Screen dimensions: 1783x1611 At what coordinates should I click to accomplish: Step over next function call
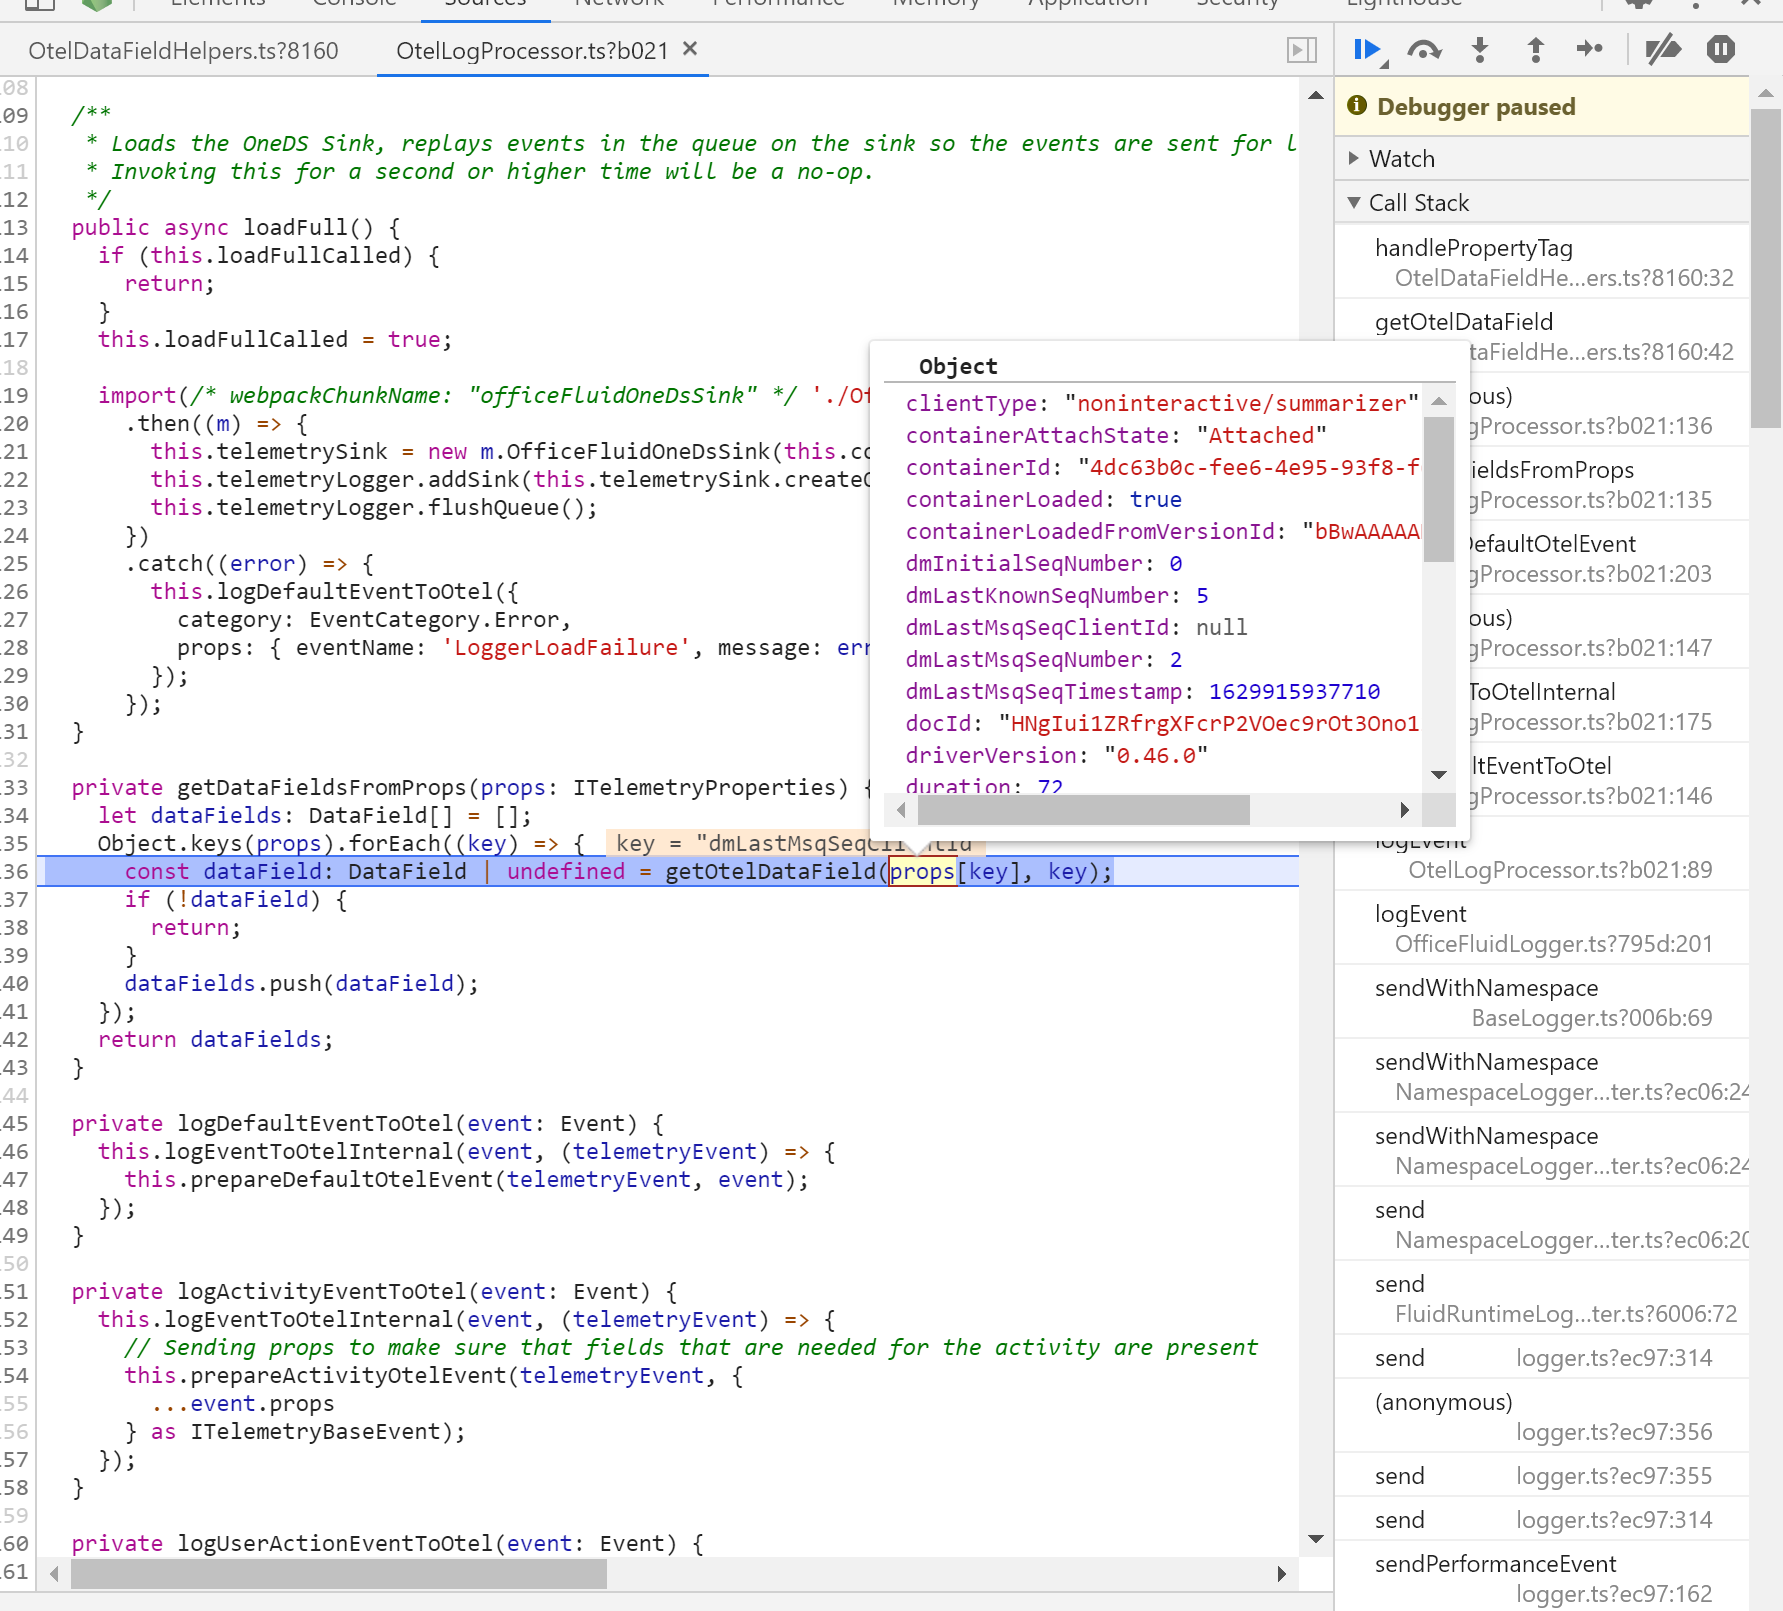[1424, 49]
